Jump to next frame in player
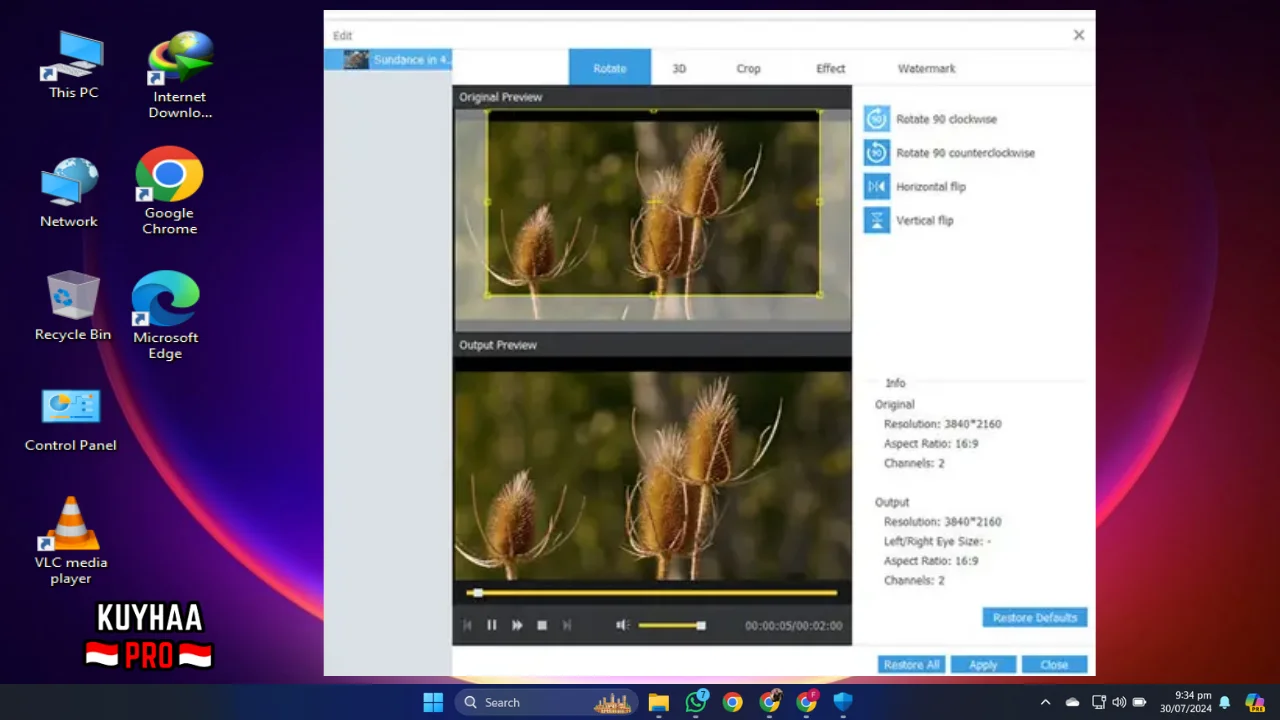This screenshot has width=1280, height=720. click(567, 625)
